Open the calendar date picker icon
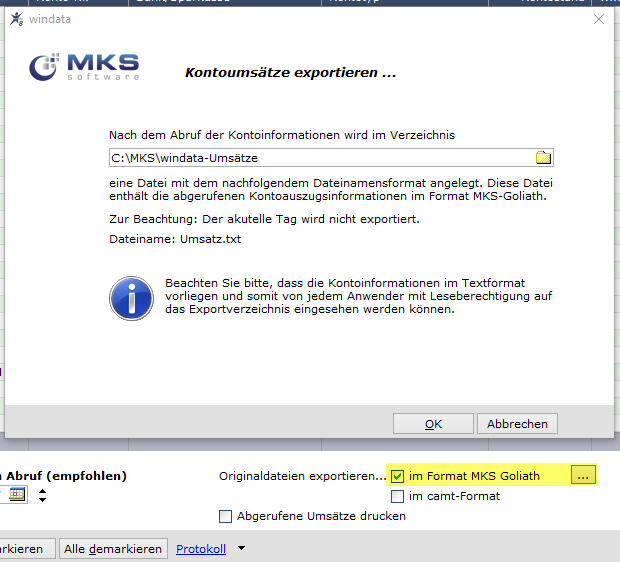The width and height of the screenshot is (620, 562). 17,494
